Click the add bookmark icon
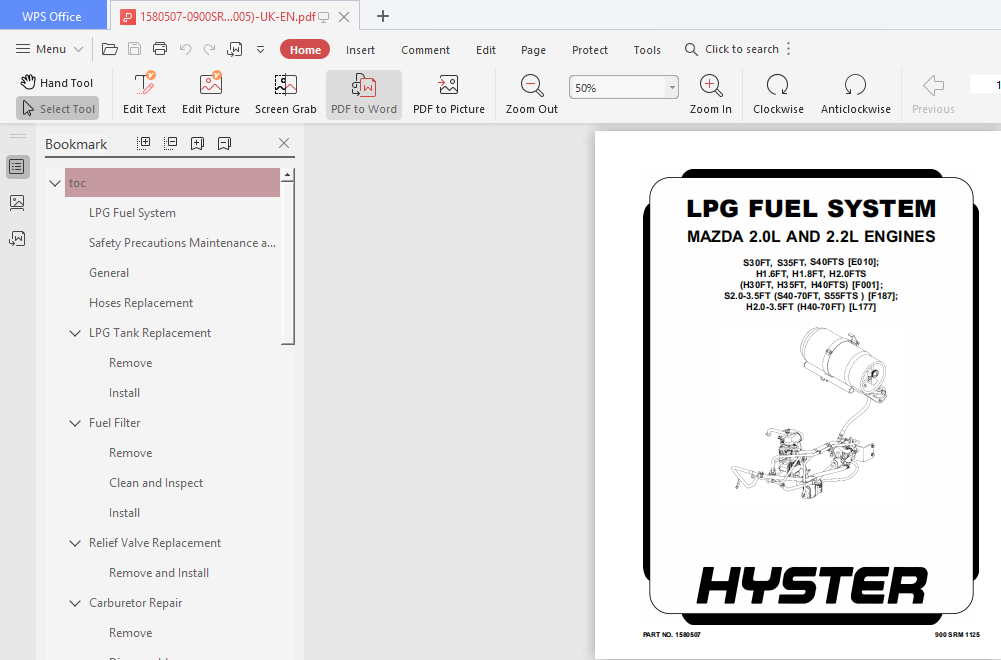The image size is (1001, 660). tap(197, 143)
